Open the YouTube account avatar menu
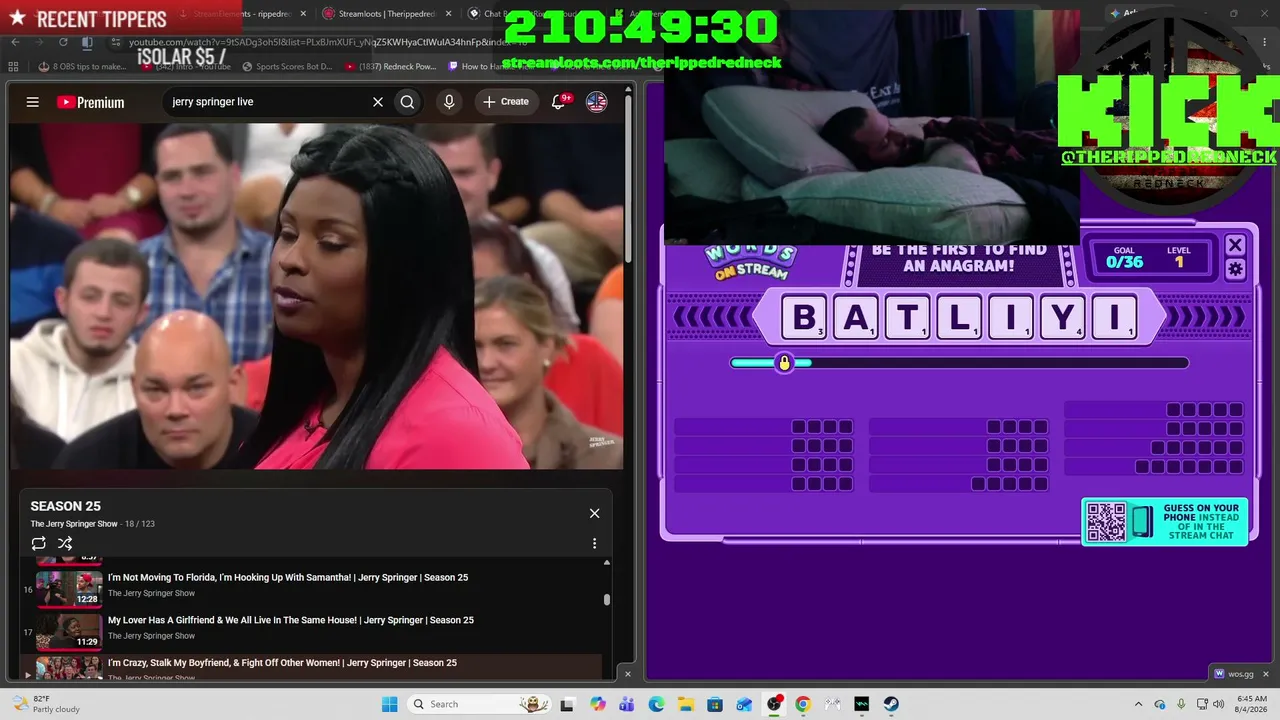1280x720 pixels. (597, 102)
